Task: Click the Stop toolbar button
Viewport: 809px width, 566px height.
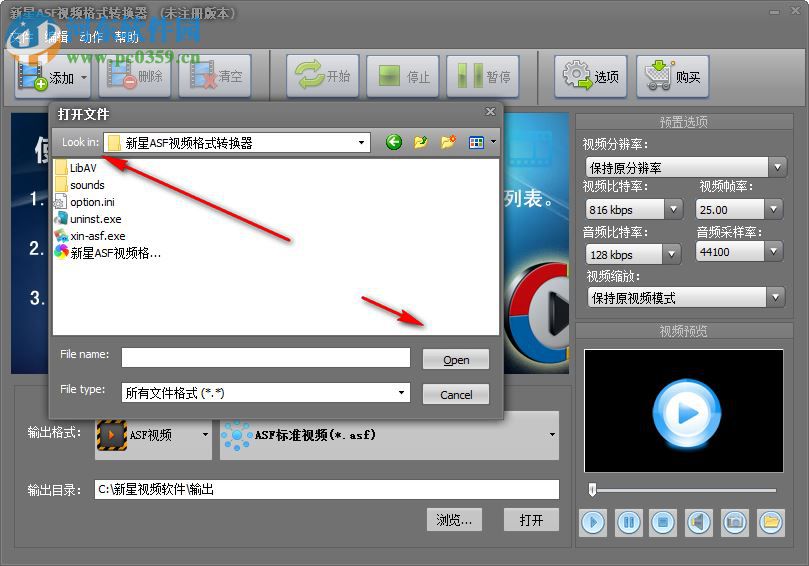Action: (402, 77)
